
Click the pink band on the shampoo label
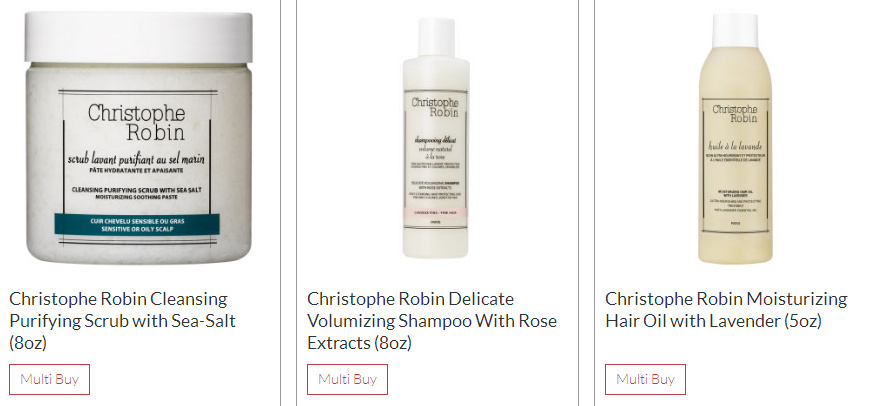click(x=436, y=213)
